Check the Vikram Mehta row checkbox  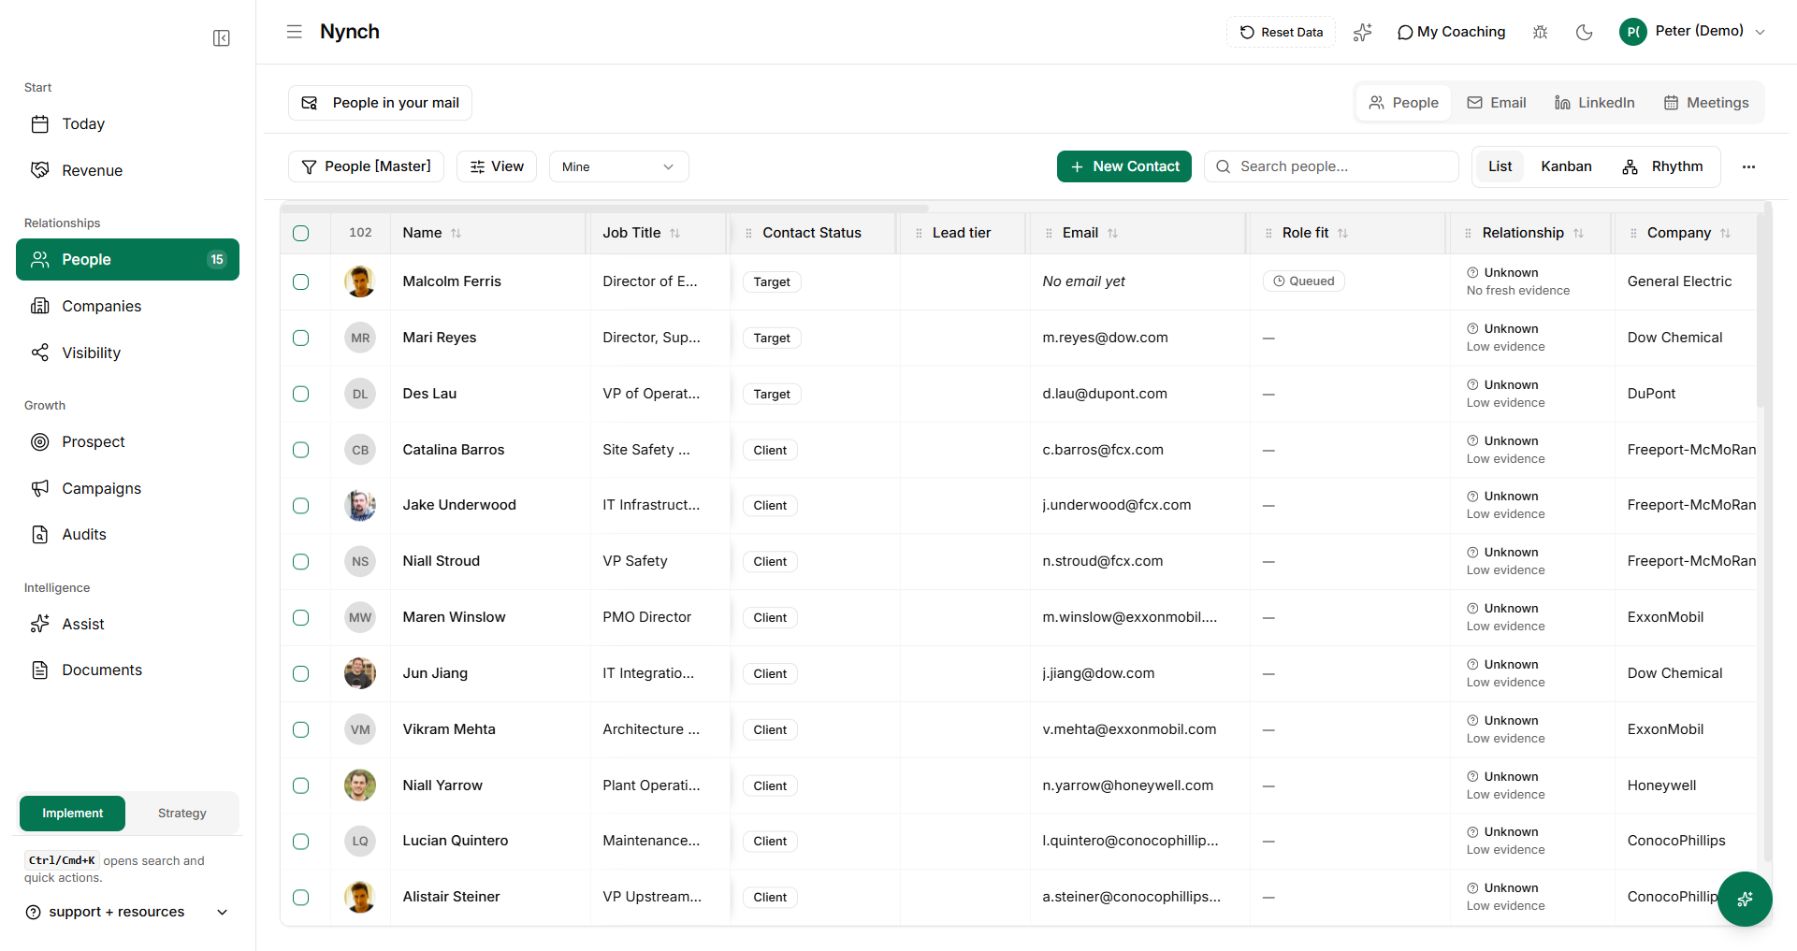tap(301, 730)
